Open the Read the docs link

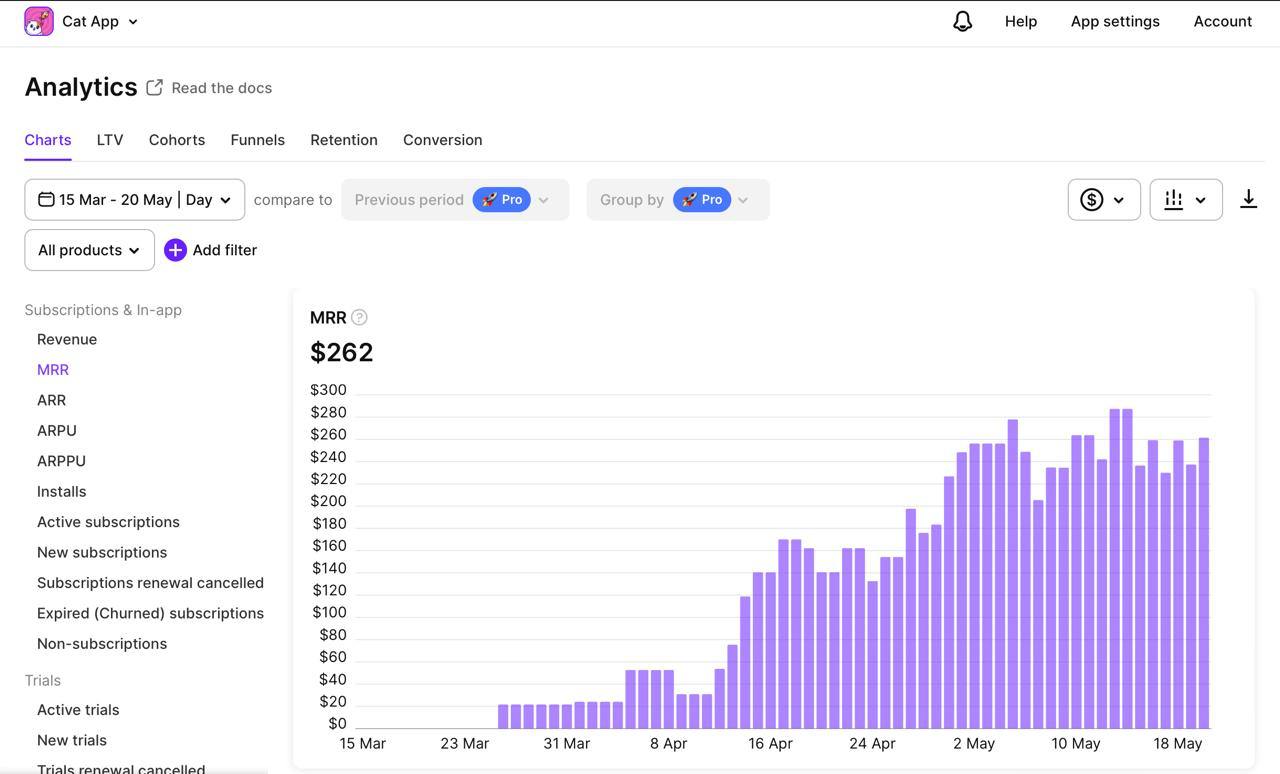click(221, 88)
